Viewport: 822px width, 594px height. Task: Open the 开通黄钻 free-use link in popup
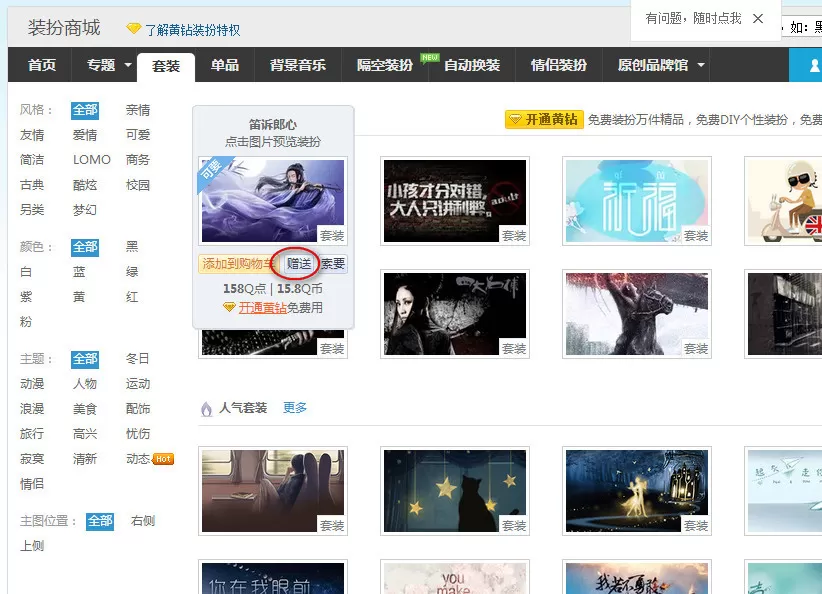pos(263,308)
